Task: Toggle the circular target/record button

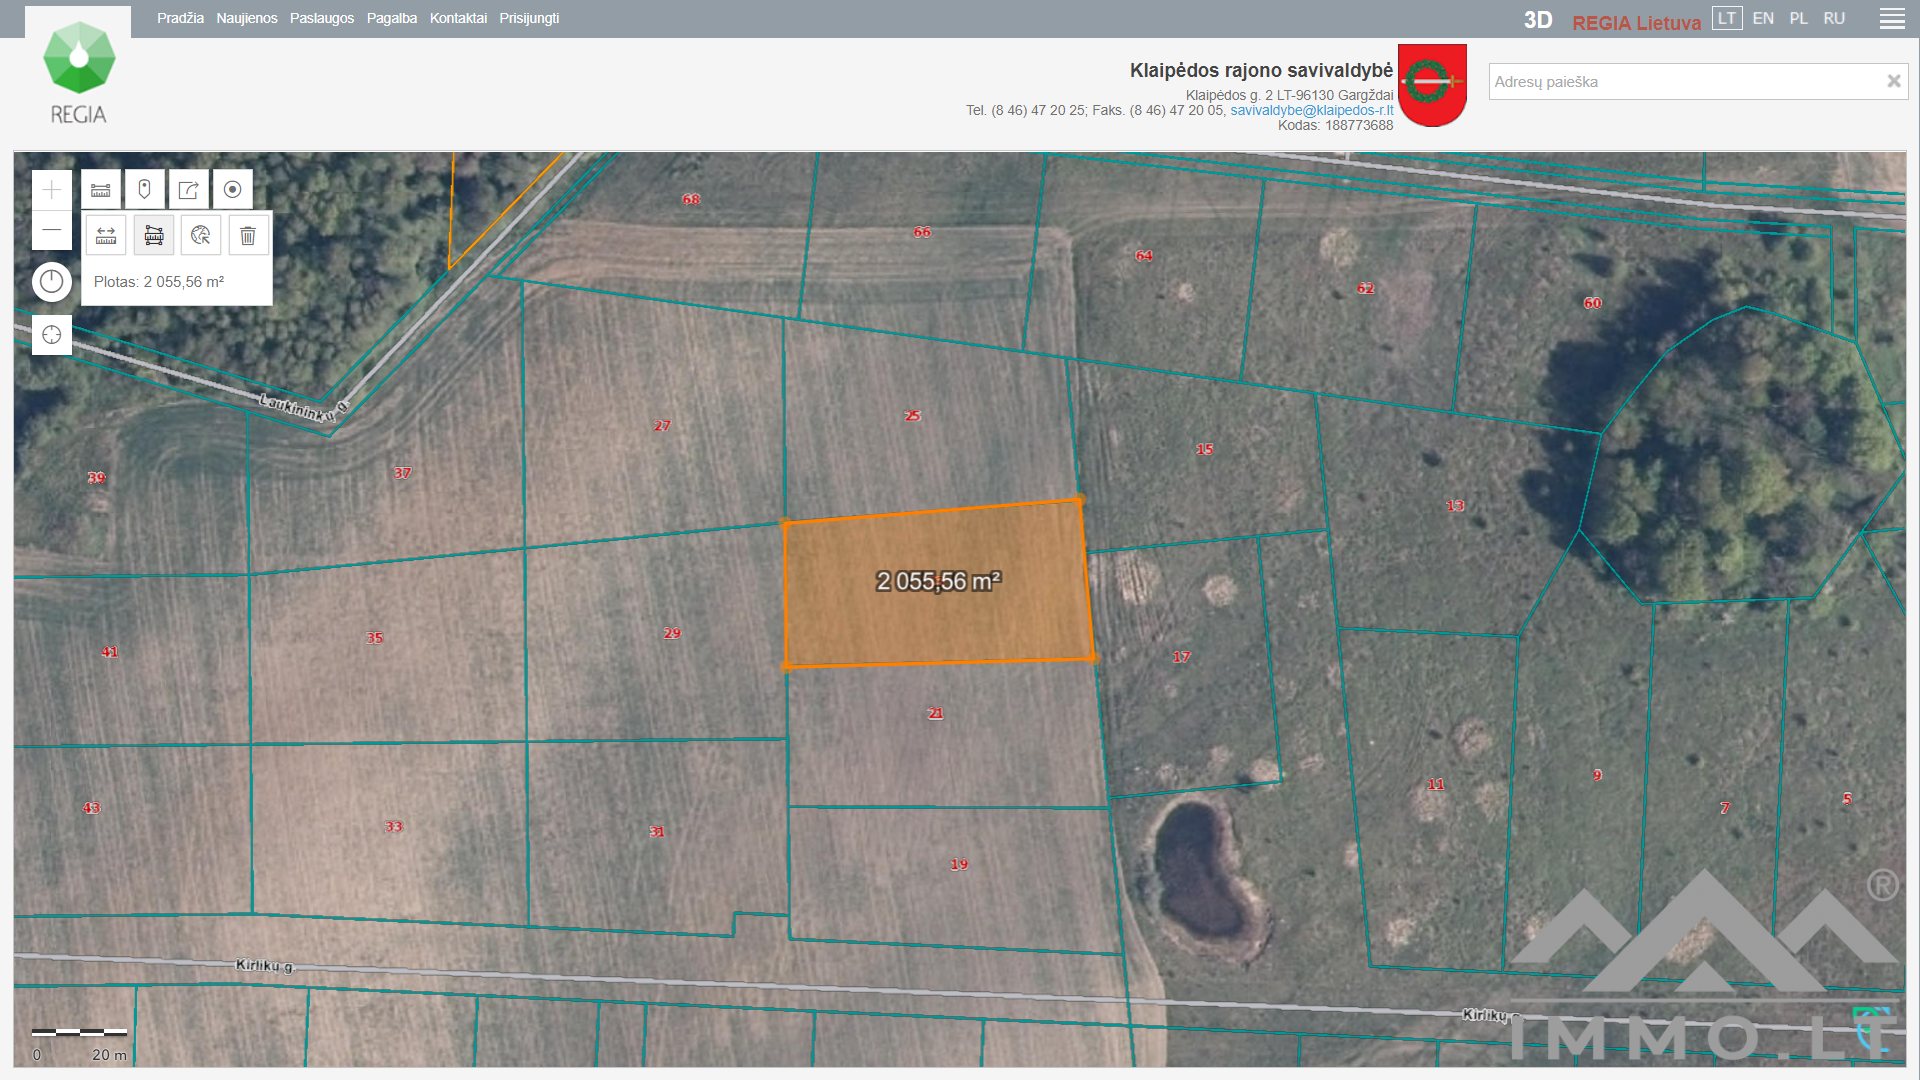Action: [x=232, y=189]
